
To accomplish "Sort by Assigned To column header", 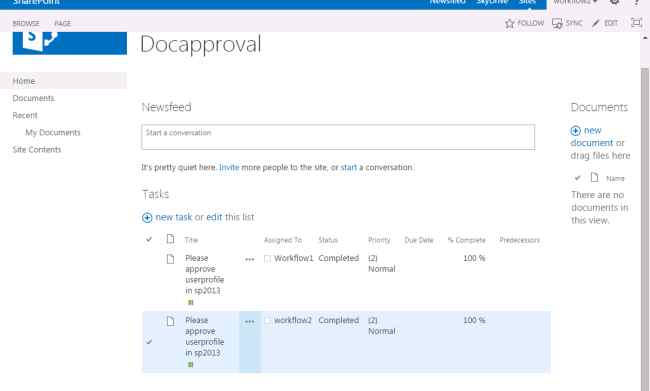I will point(283,240).
